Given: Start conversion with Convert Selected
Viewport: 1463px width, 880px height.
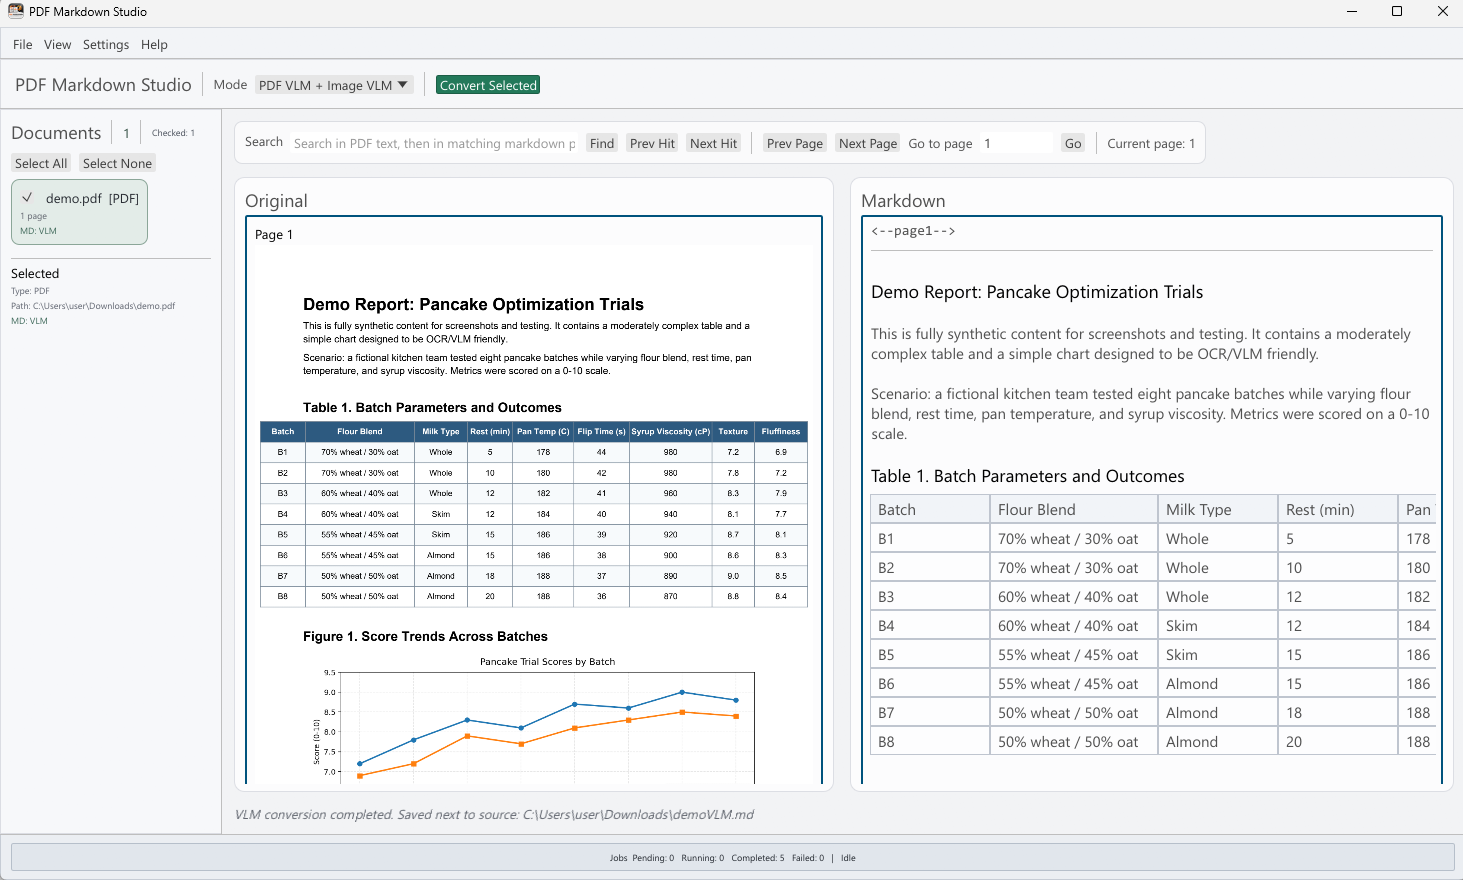Looking at the screenshot, I should (x=488, y=84).
